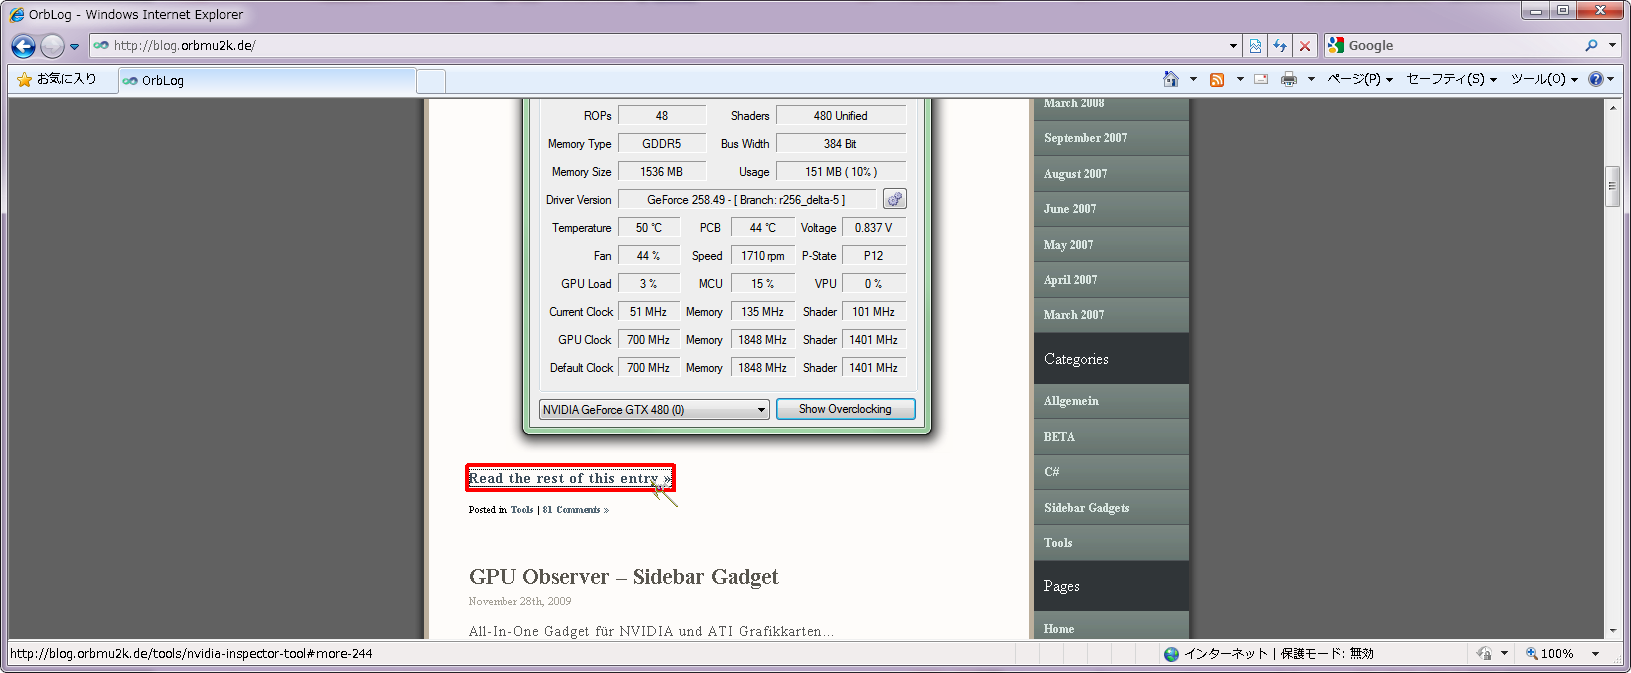This screenshot has height=673, width=1631.
Task: Select the BETA category link
Action: pyautogui.click(x=1059, y=437)
